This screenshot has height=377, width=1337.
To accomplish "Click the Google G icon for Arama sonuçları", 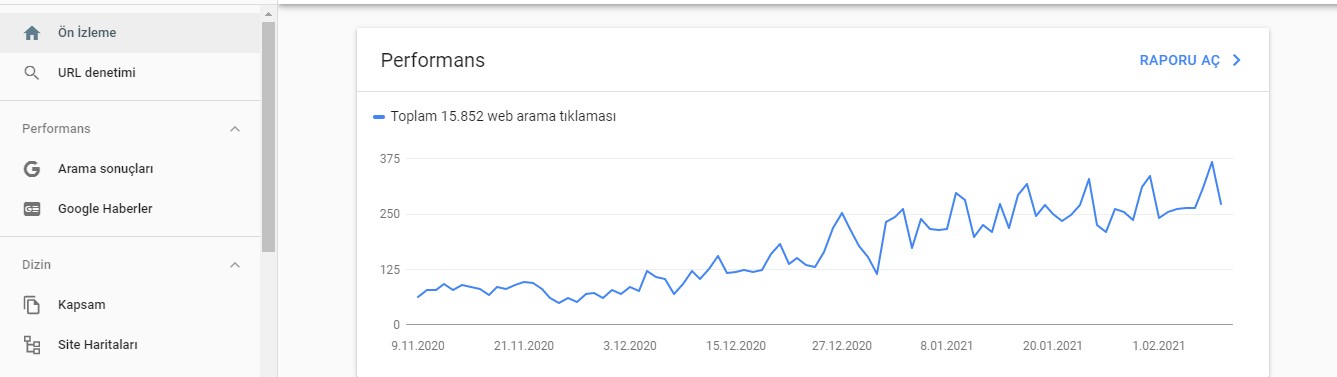I will [32, 169].
